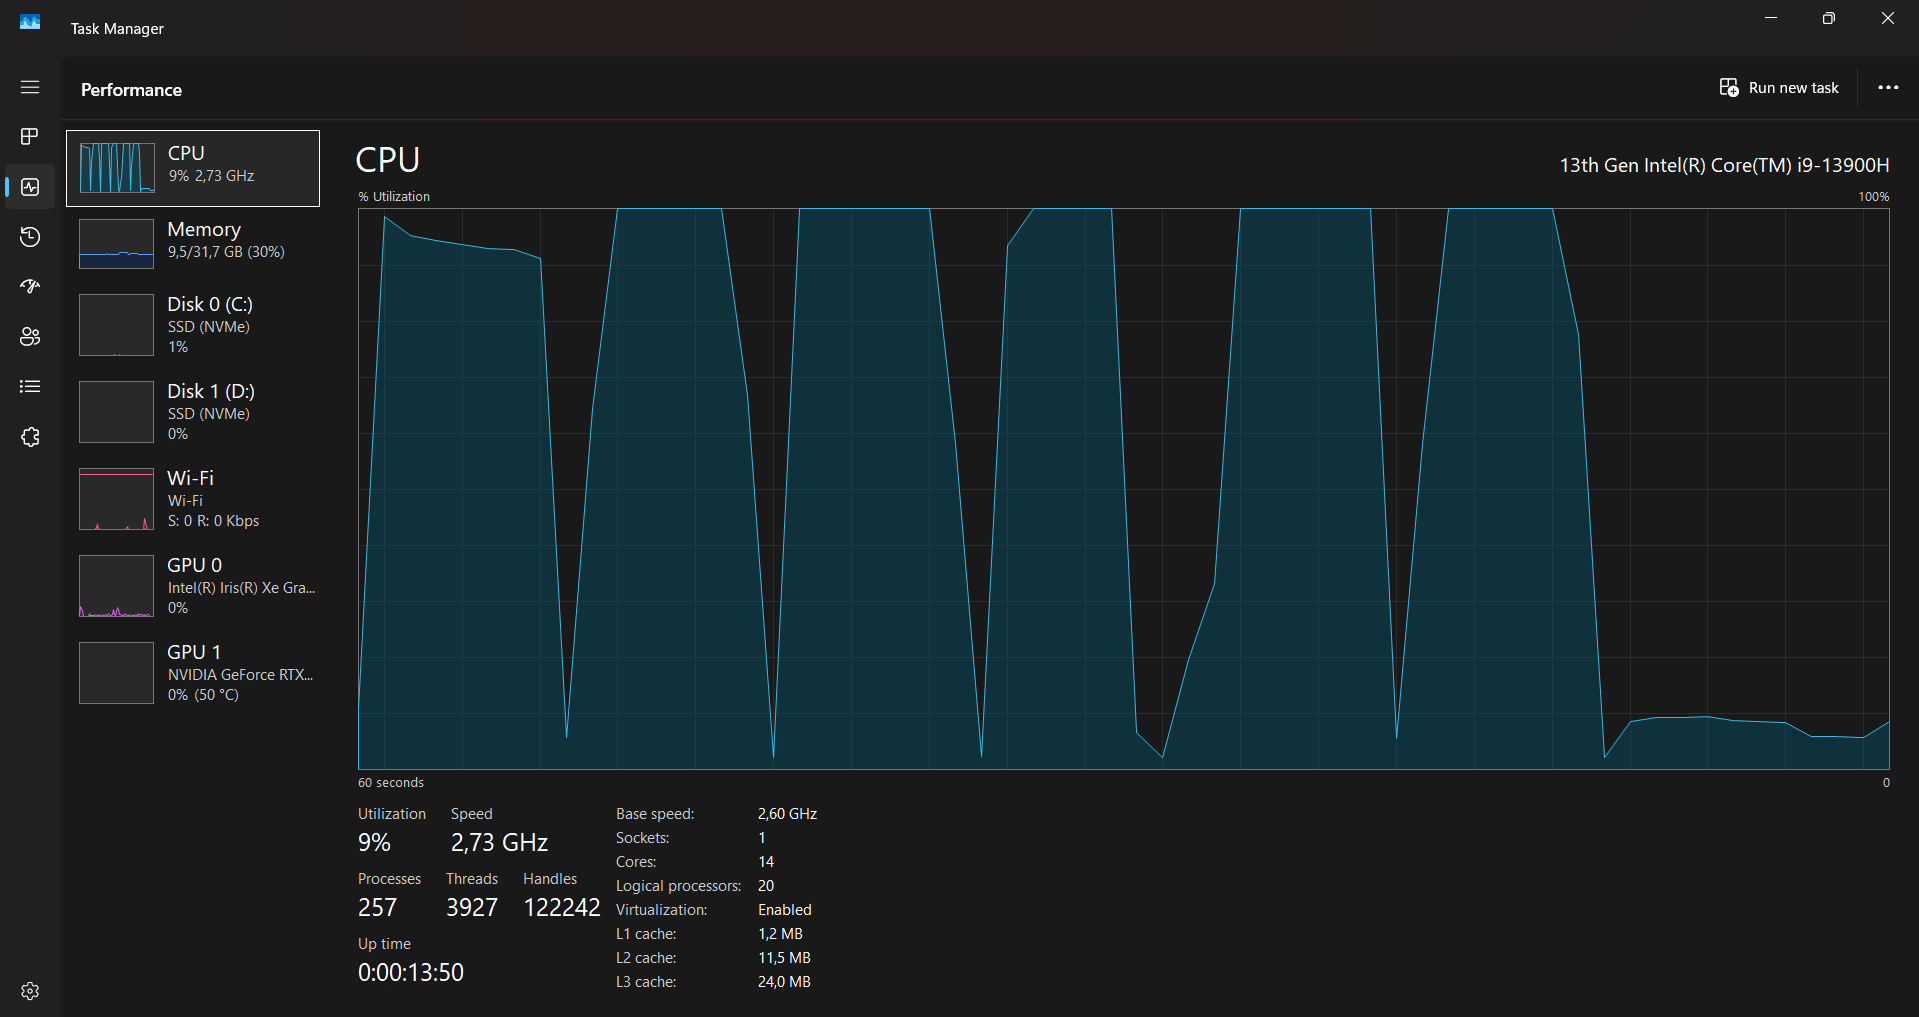Select the Performance page icon
Viewport: 1919px width, 1017px height.
click(x=30, y=187)
